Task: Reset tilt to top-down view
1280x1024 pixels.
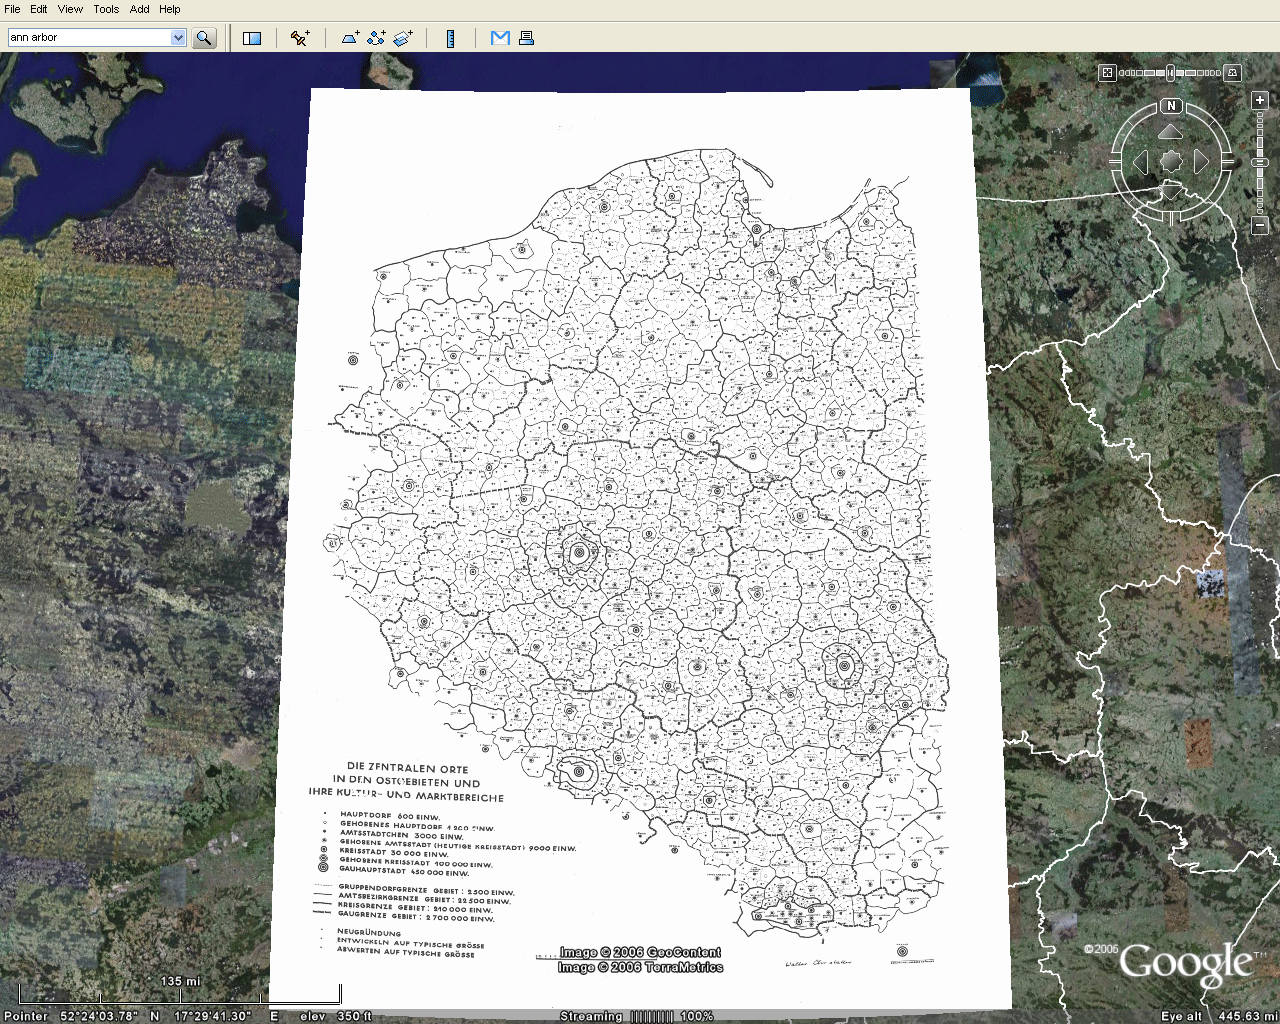Action: 1107,72
